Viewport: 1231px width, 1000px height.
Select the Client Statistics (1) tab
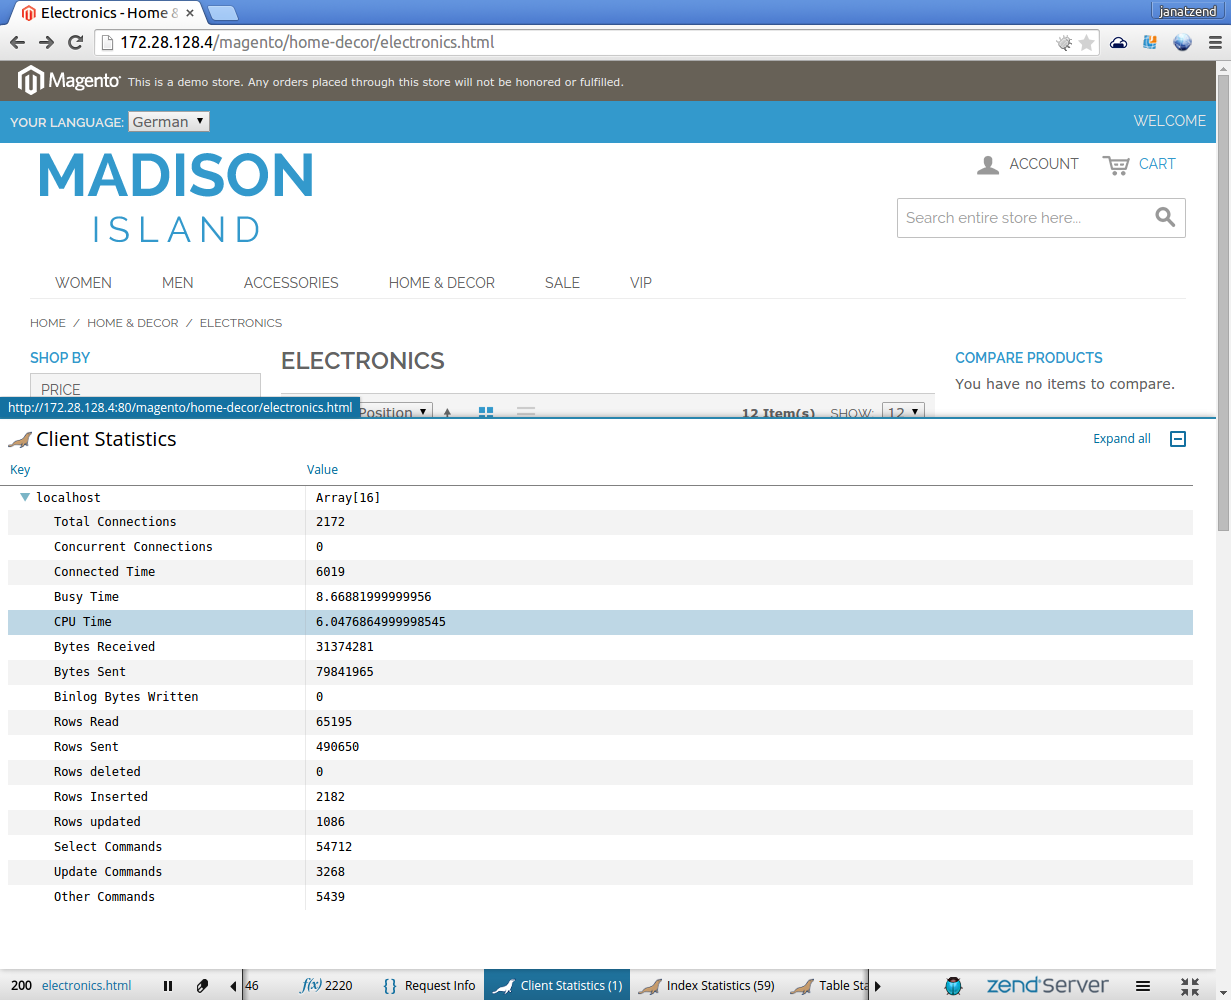(558, 986)
